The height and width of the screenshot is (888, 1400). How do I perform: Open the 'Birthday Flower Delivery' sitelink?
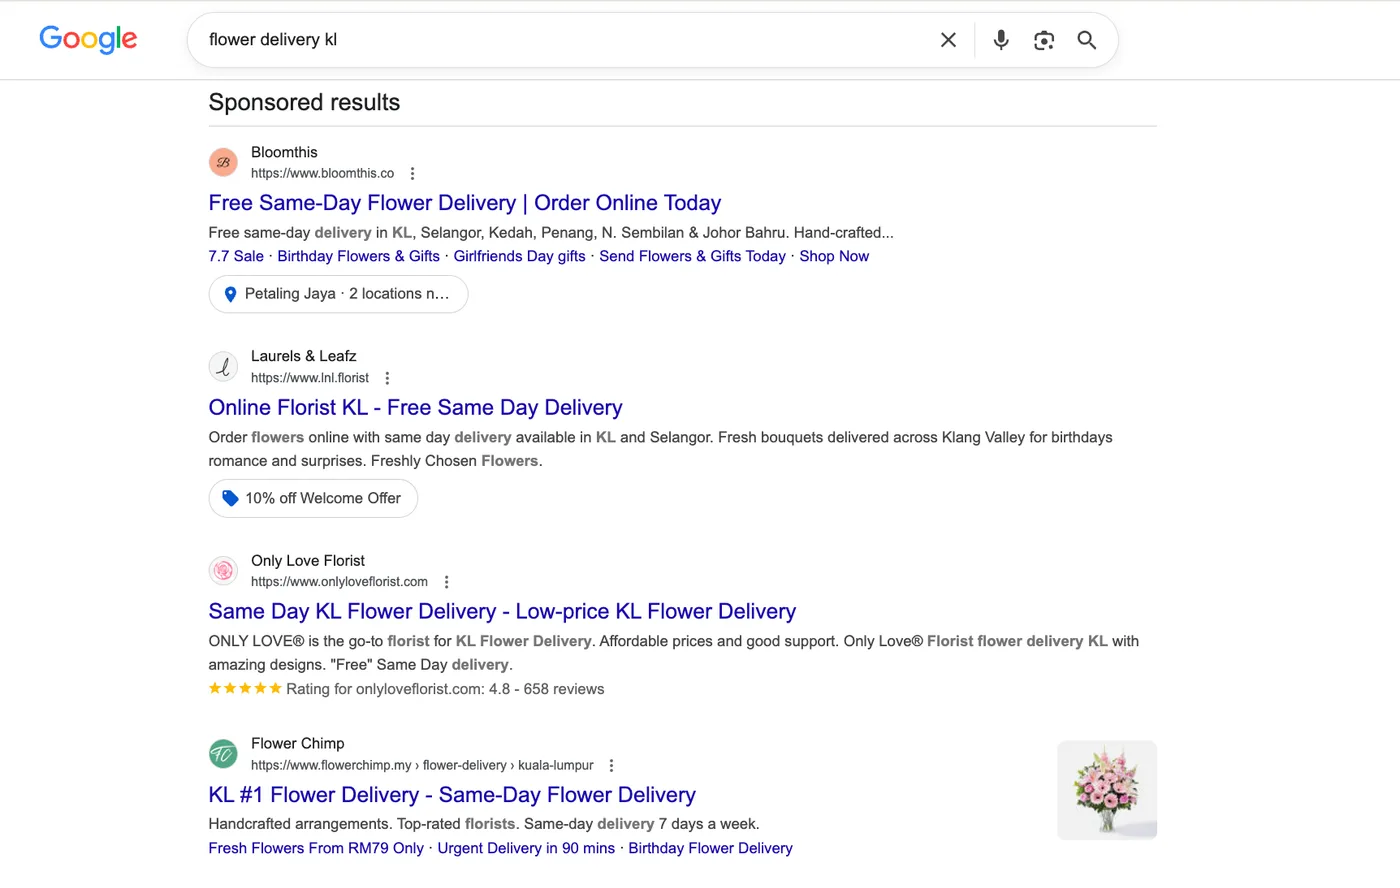click(x=710, y=848)
